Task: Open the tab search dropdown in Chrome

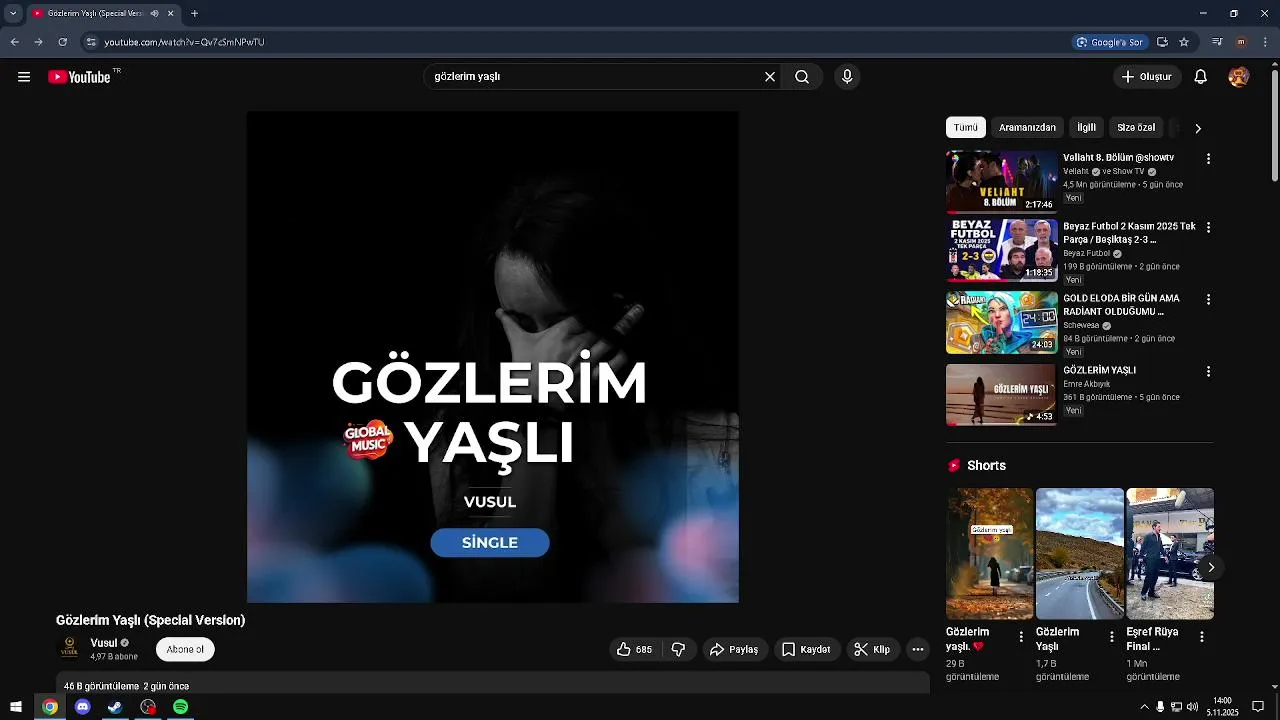Action: [13, 14]
